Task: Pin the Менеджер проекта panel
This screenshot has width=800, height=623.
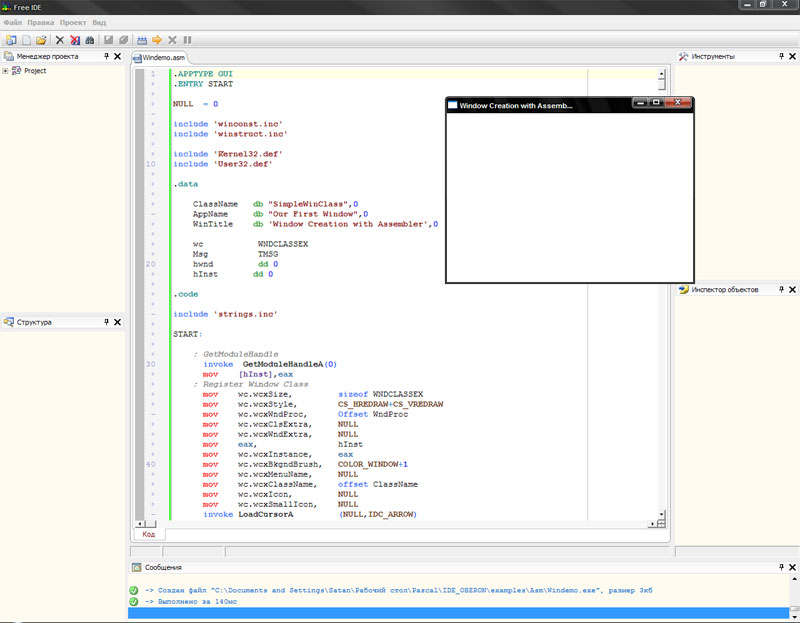Action: tap(106, 57)
